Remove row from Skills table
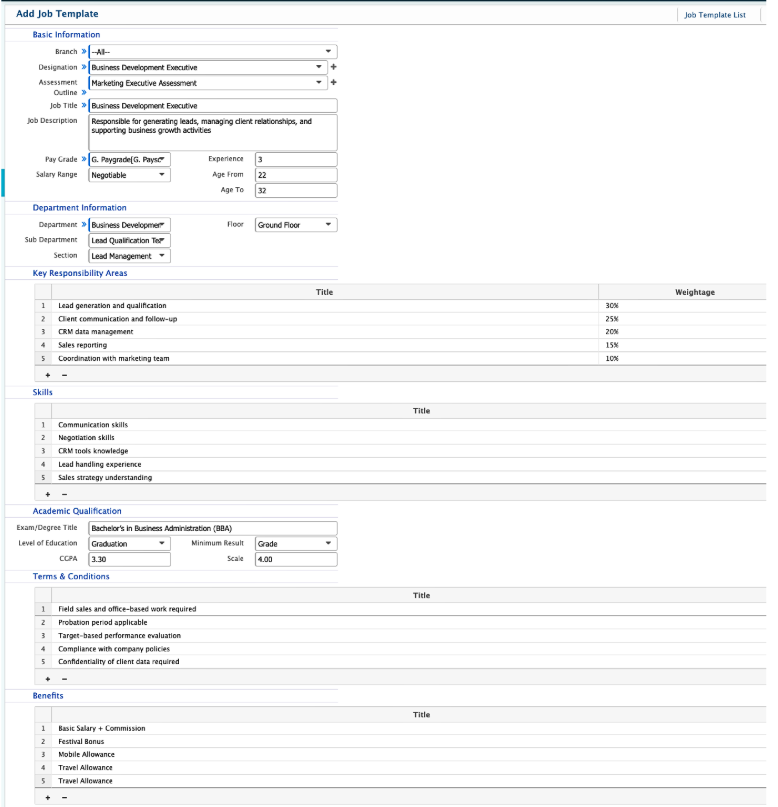778x807 pixels. point(64,494)
